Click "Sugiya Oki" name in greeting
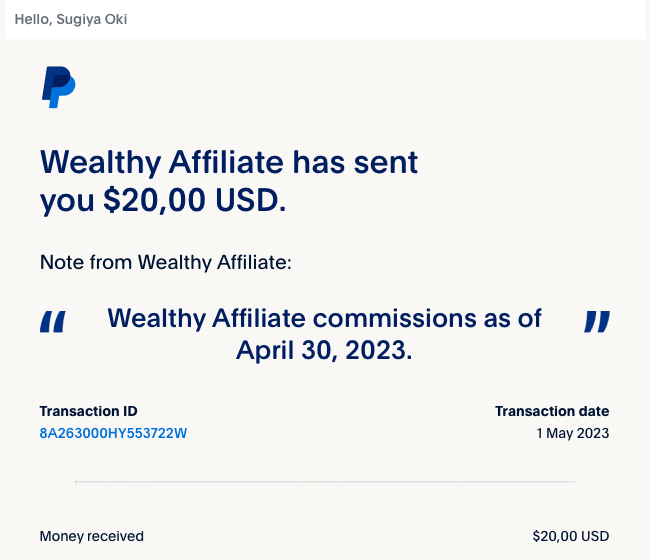 (x=92, y=19)
